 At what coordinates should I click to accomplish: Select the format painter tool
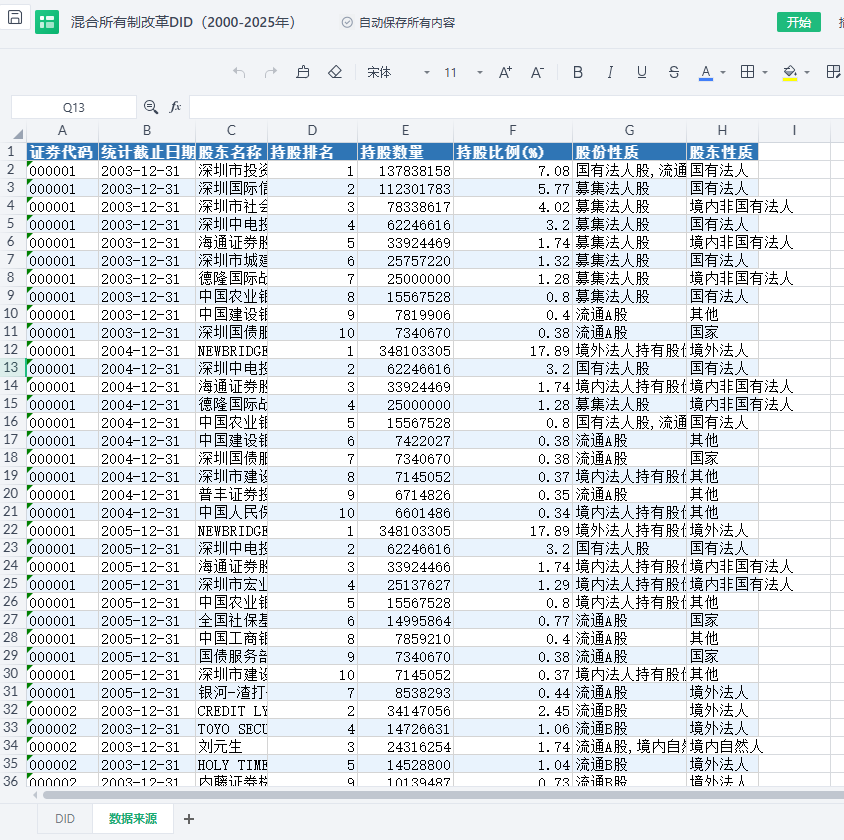click(303, 72)
